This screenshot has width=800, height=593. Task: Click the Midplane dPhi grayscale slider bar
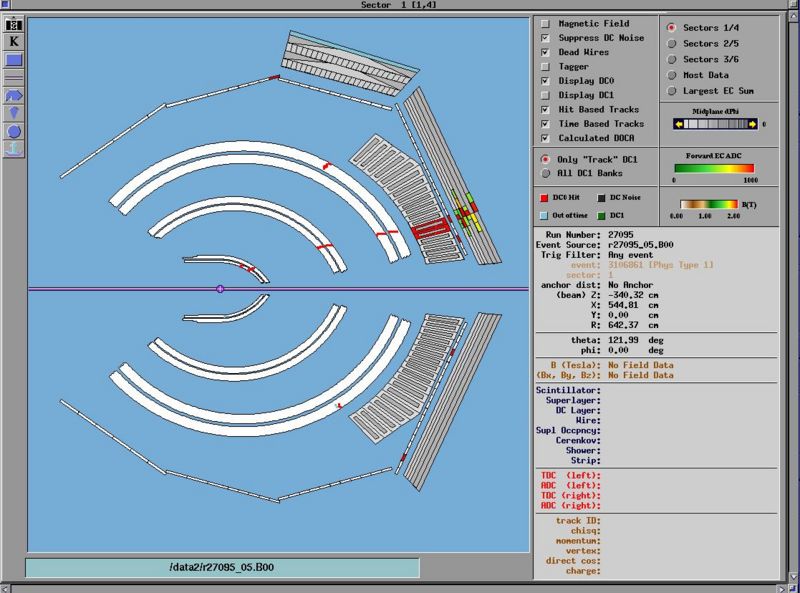click(x=715, y=124)
